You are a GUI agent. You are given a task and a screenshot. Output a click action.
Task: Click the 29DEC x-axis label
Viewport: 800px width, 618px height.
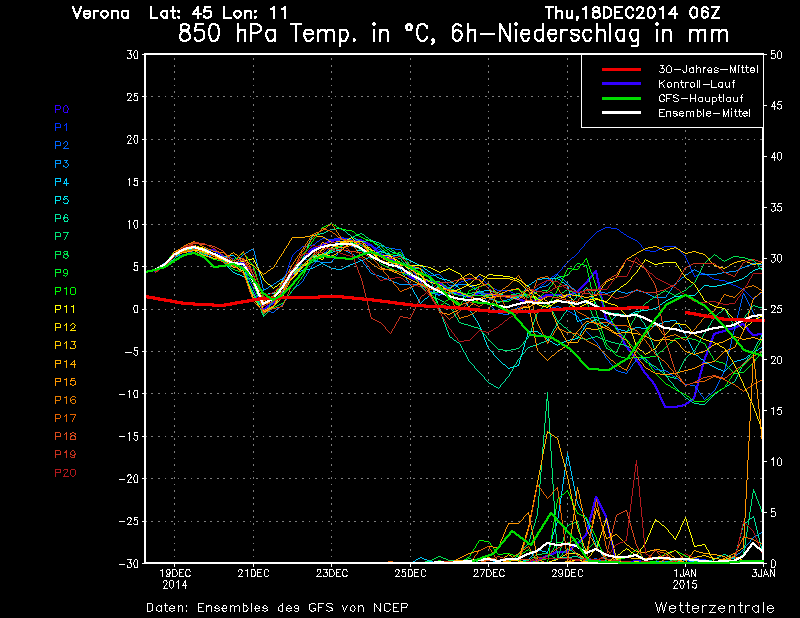[x=567, y=573]
